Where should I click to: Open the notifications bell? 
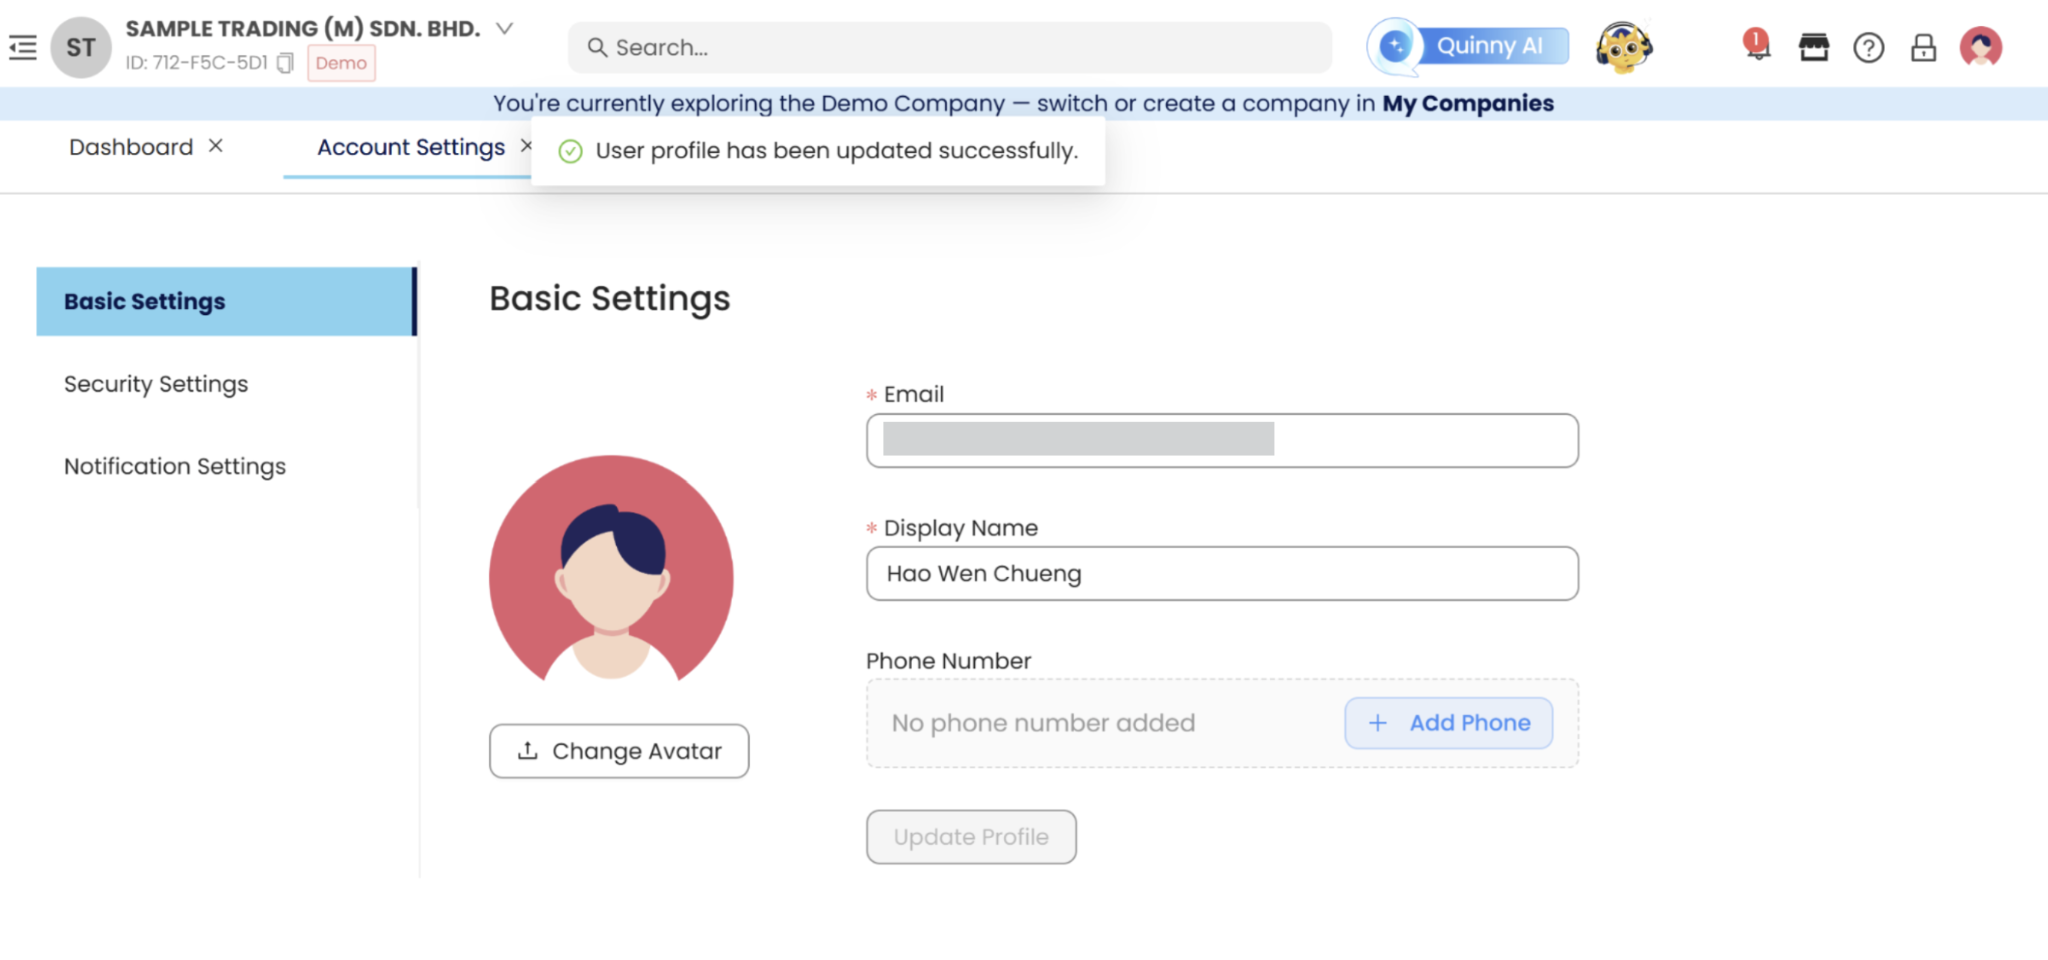[1757, 46]
